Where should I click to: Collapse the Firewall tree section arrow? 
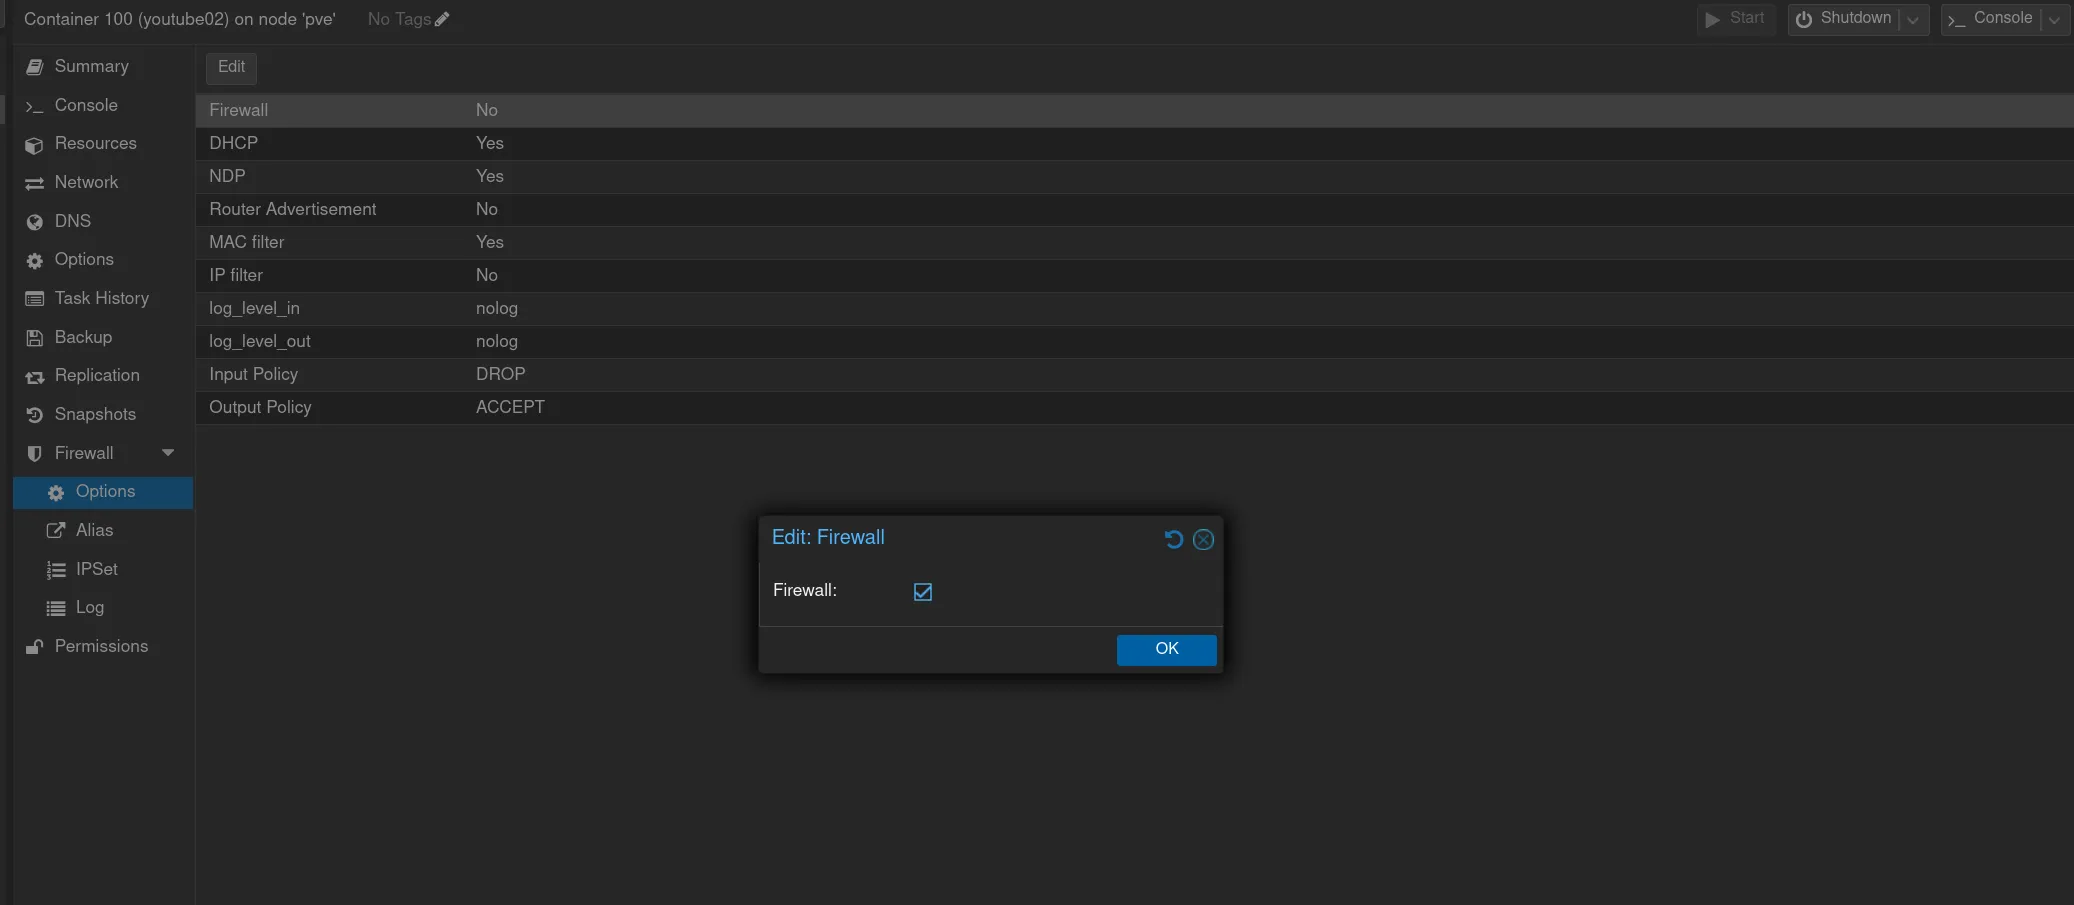tap(168, 453)
